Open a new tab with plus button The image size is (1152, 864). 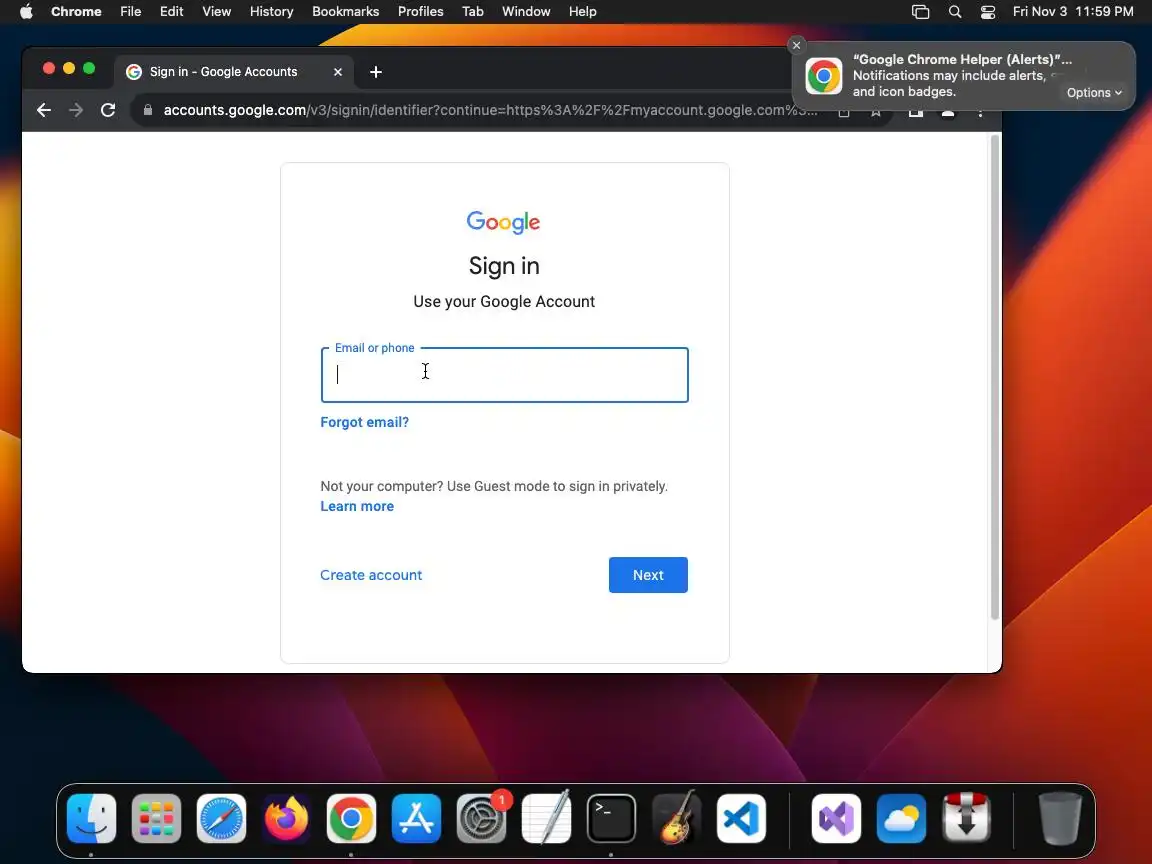(375, 72)
